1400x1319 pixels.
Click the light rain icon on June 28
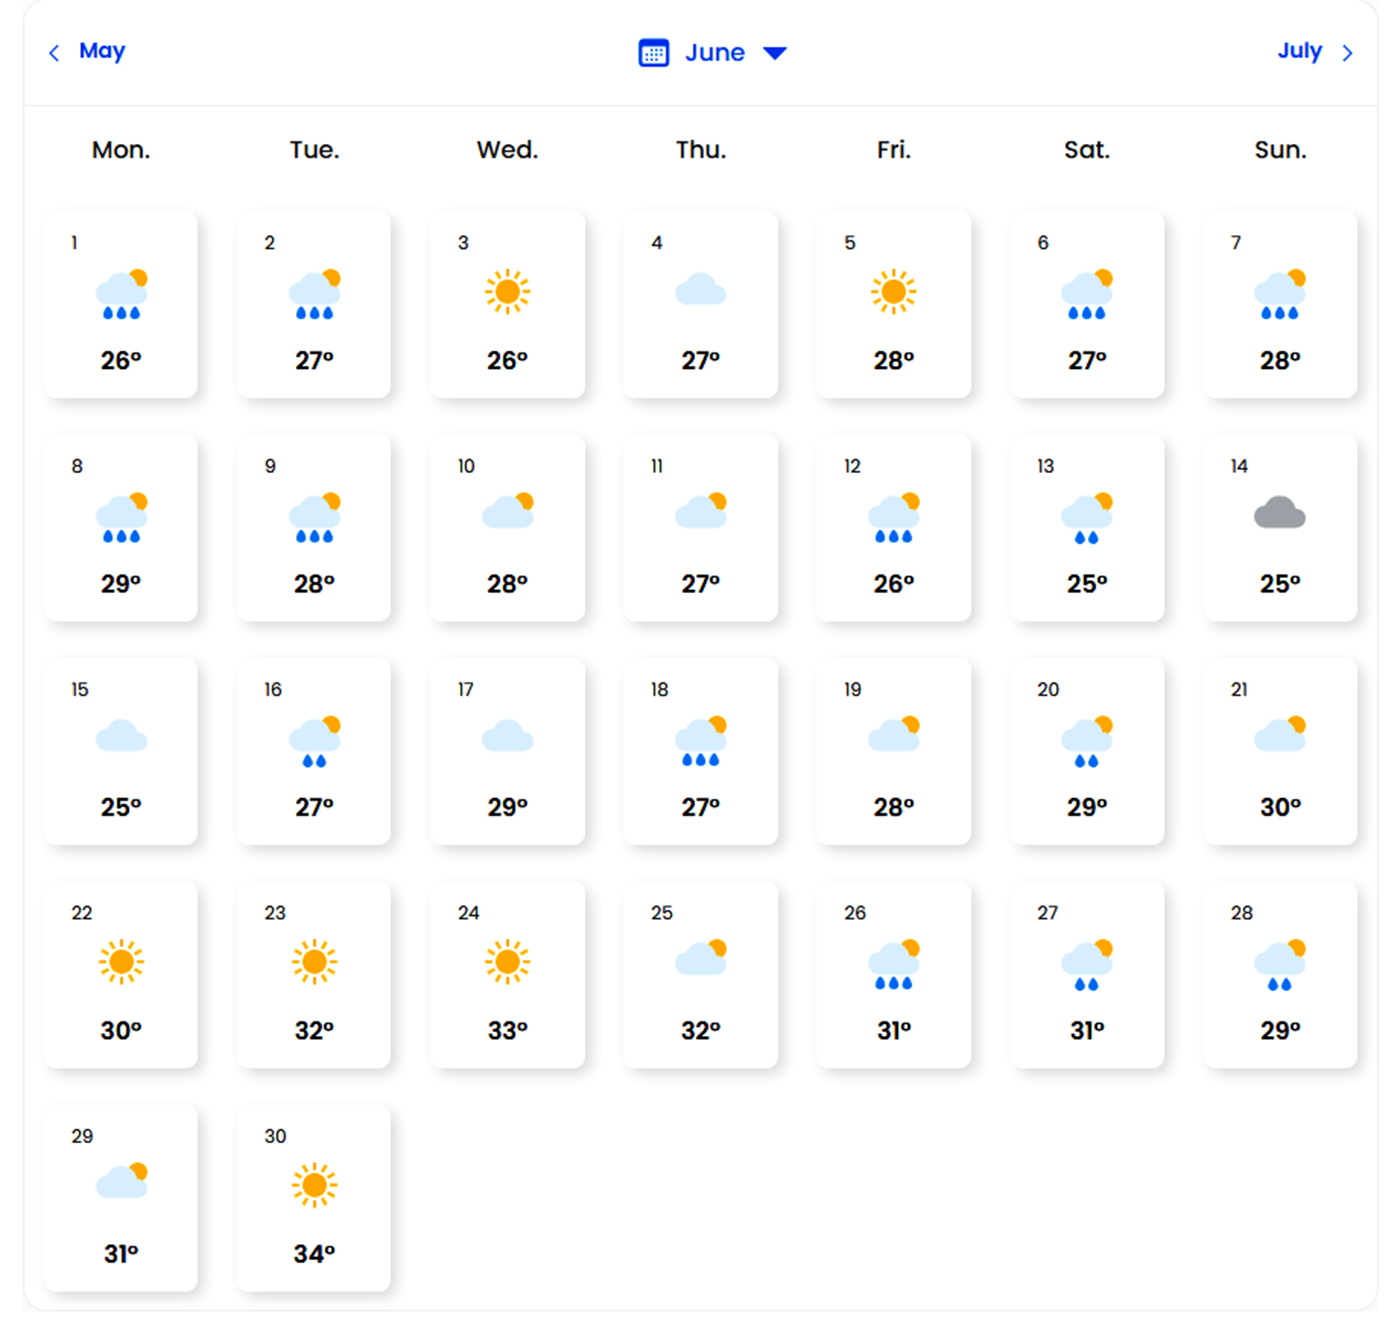[x=1280, y=964]
